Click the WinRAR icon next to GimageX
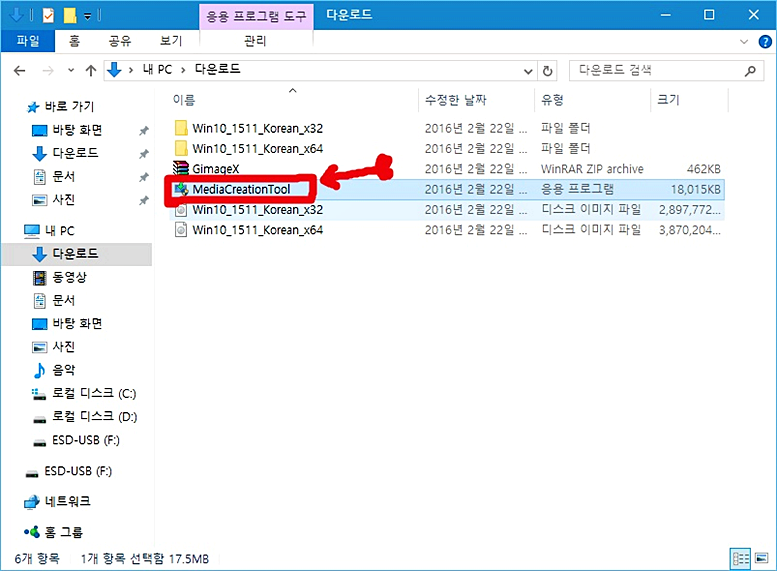The image size is (777, 571). coord(181,168)
